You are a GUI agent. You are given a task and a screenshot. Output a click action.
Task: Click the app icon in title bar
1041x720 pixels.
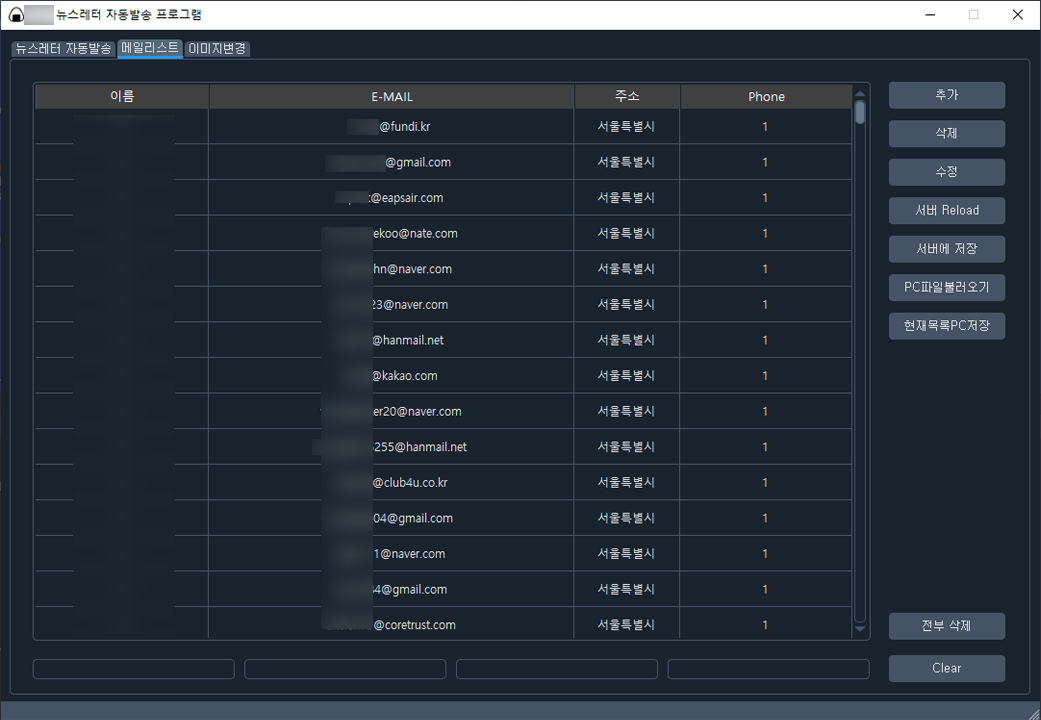(x=16, y=15)
